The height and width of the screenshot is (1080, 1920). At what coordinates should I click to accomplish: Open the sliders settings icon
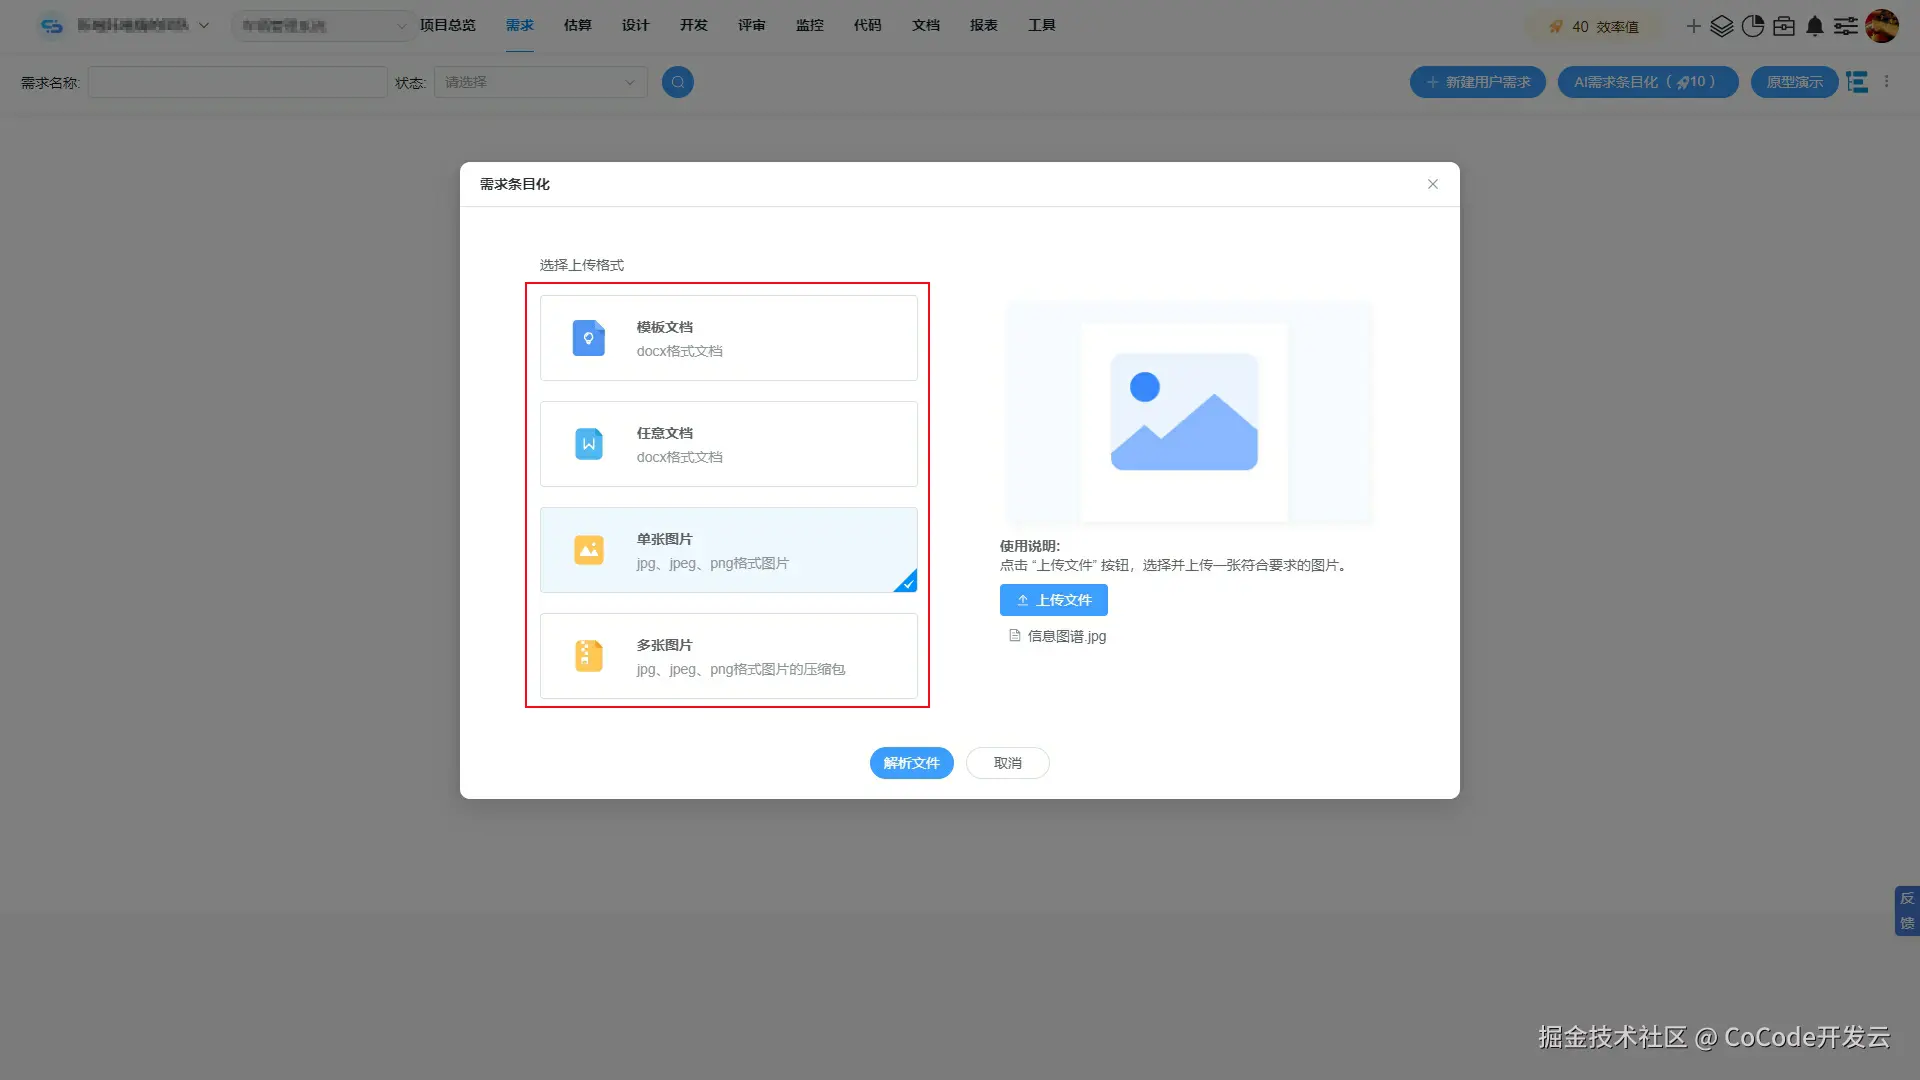coord(1846,26)
